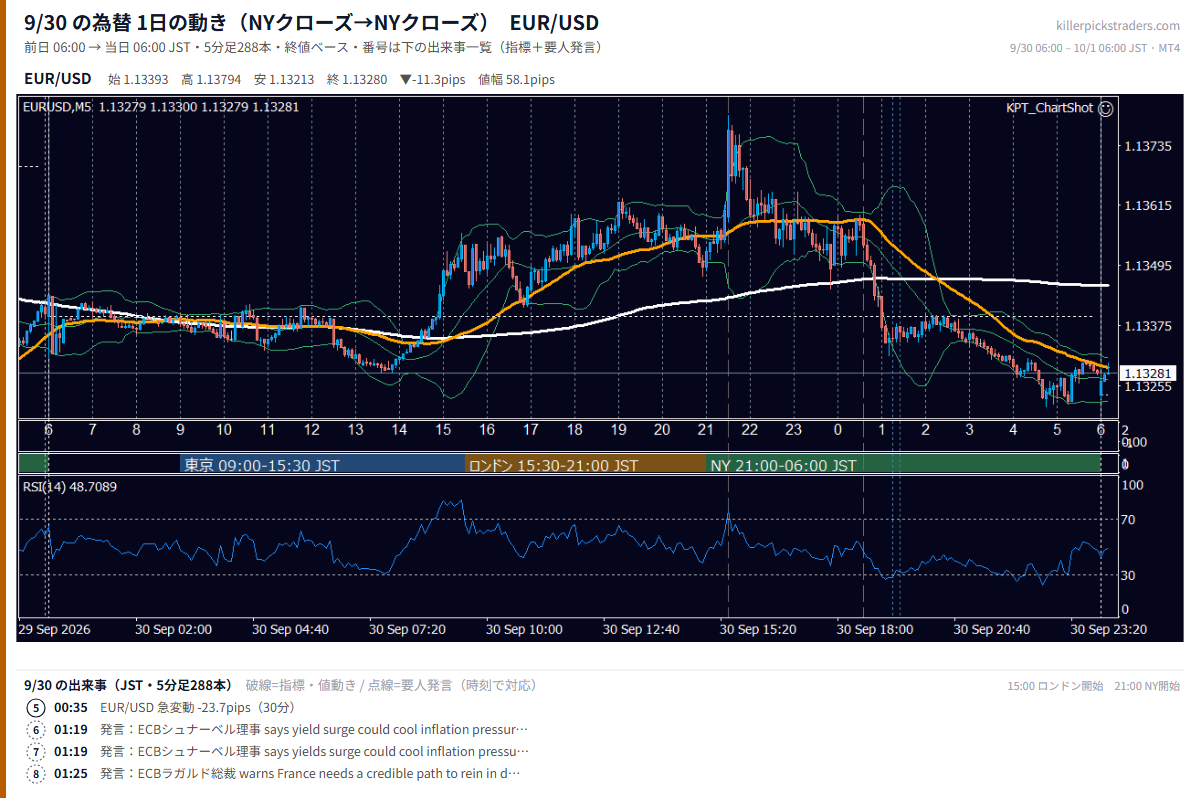Click the subtitle starting 前日 06:00 → 当日 06:00
The image size is (1200, 798).
point(313,48)
